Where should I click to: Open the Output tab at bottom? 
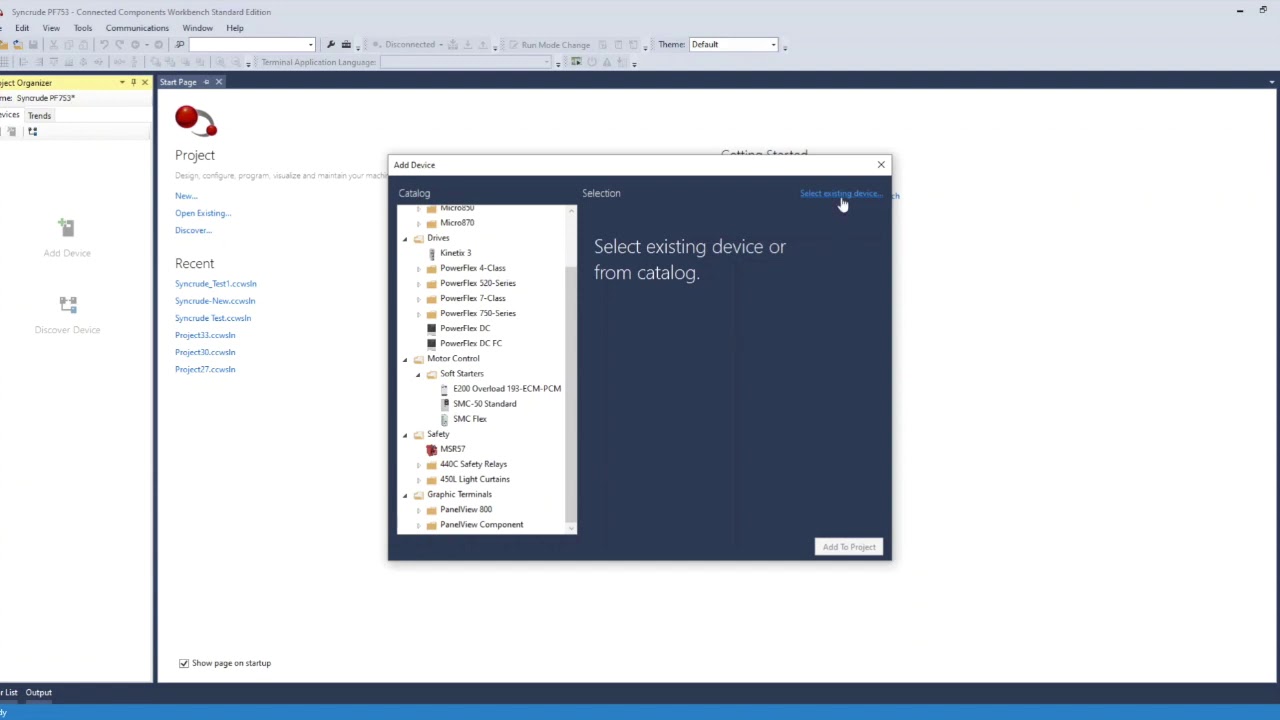tap(39, 692)
